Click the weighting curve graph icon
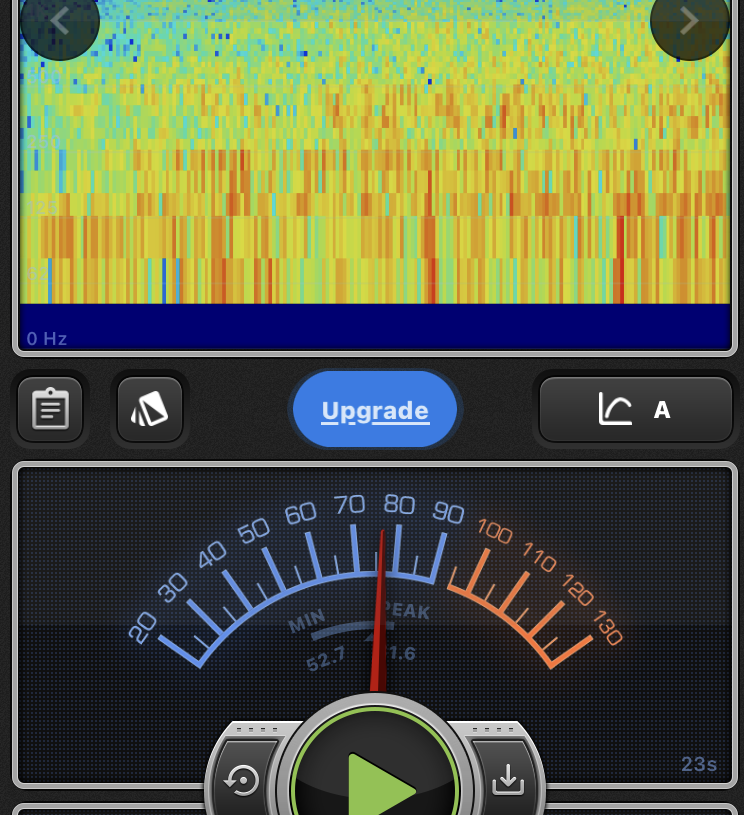 pos(615,409)
